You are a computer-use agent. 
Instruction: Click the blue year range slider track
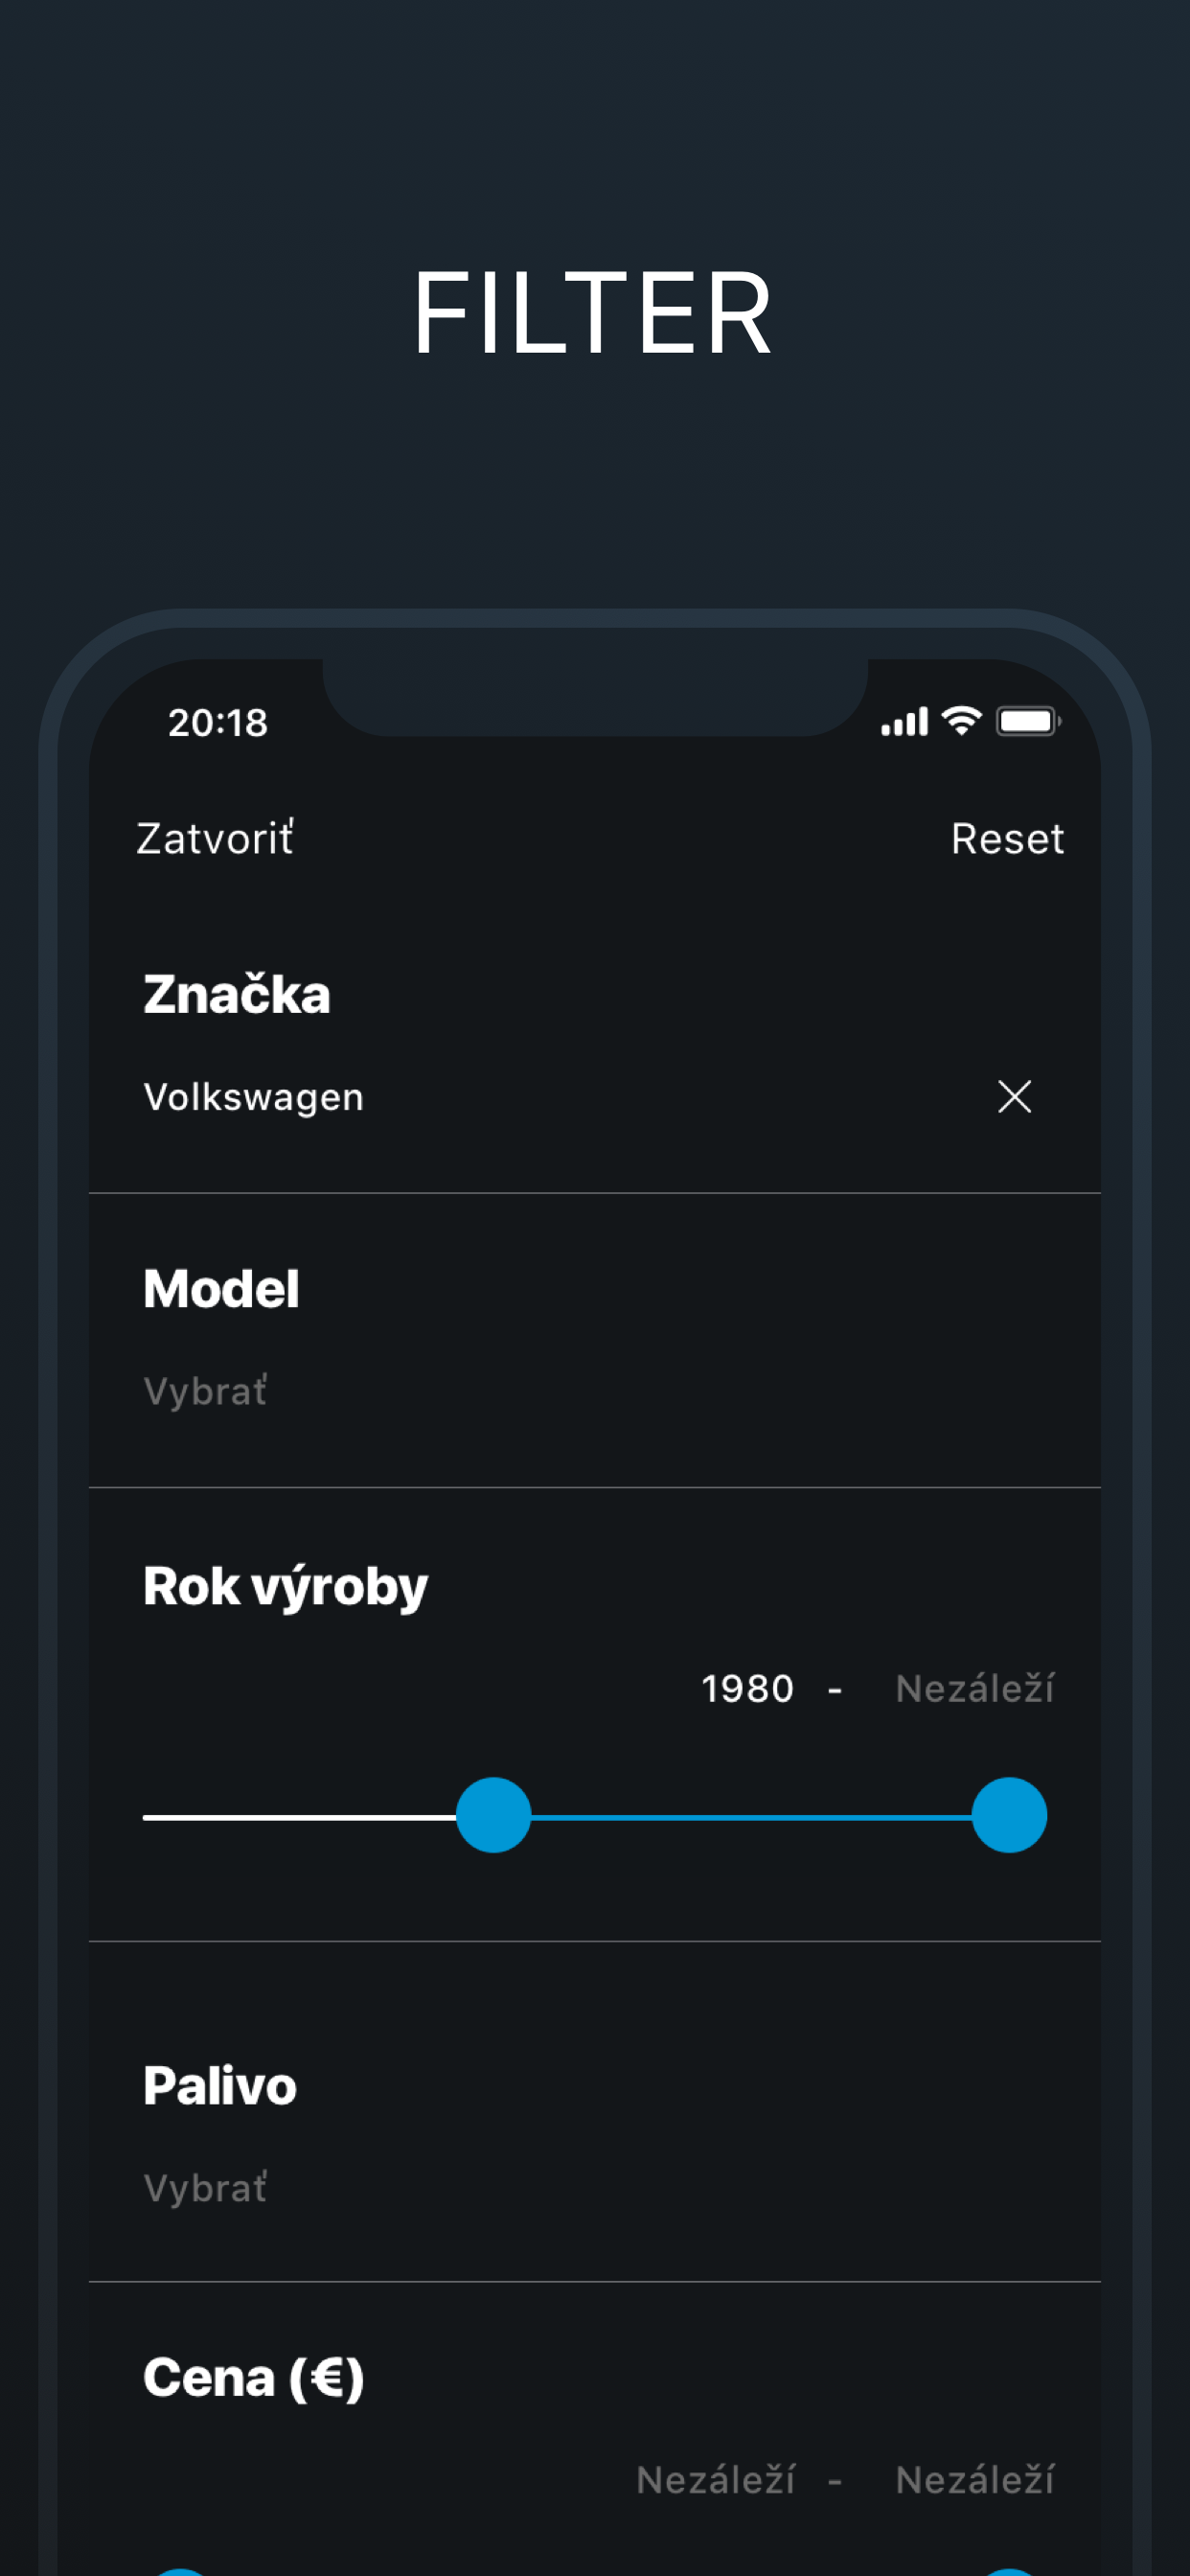(x=750, y=1816)
